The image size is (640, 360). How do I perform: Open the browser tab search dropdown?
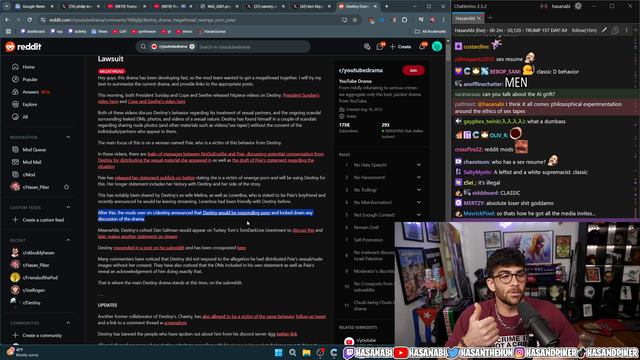(6, 6)
